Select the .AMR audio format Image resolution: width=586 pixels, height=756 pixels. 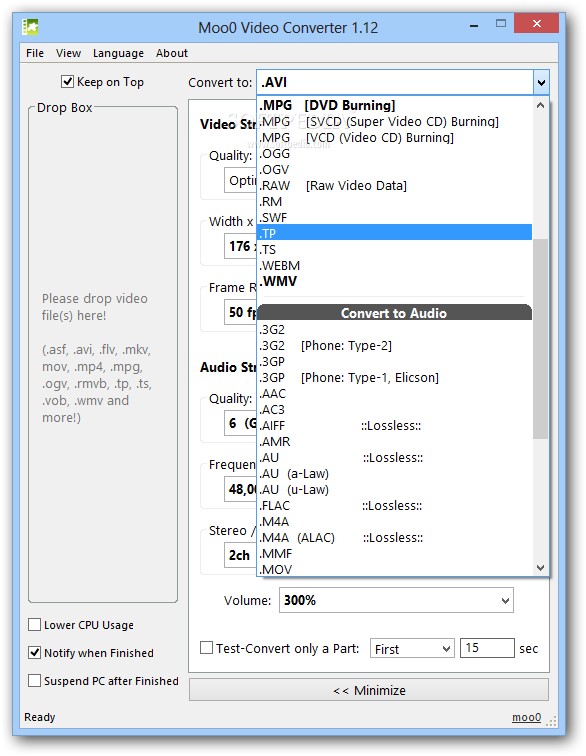tap(395, 442)
